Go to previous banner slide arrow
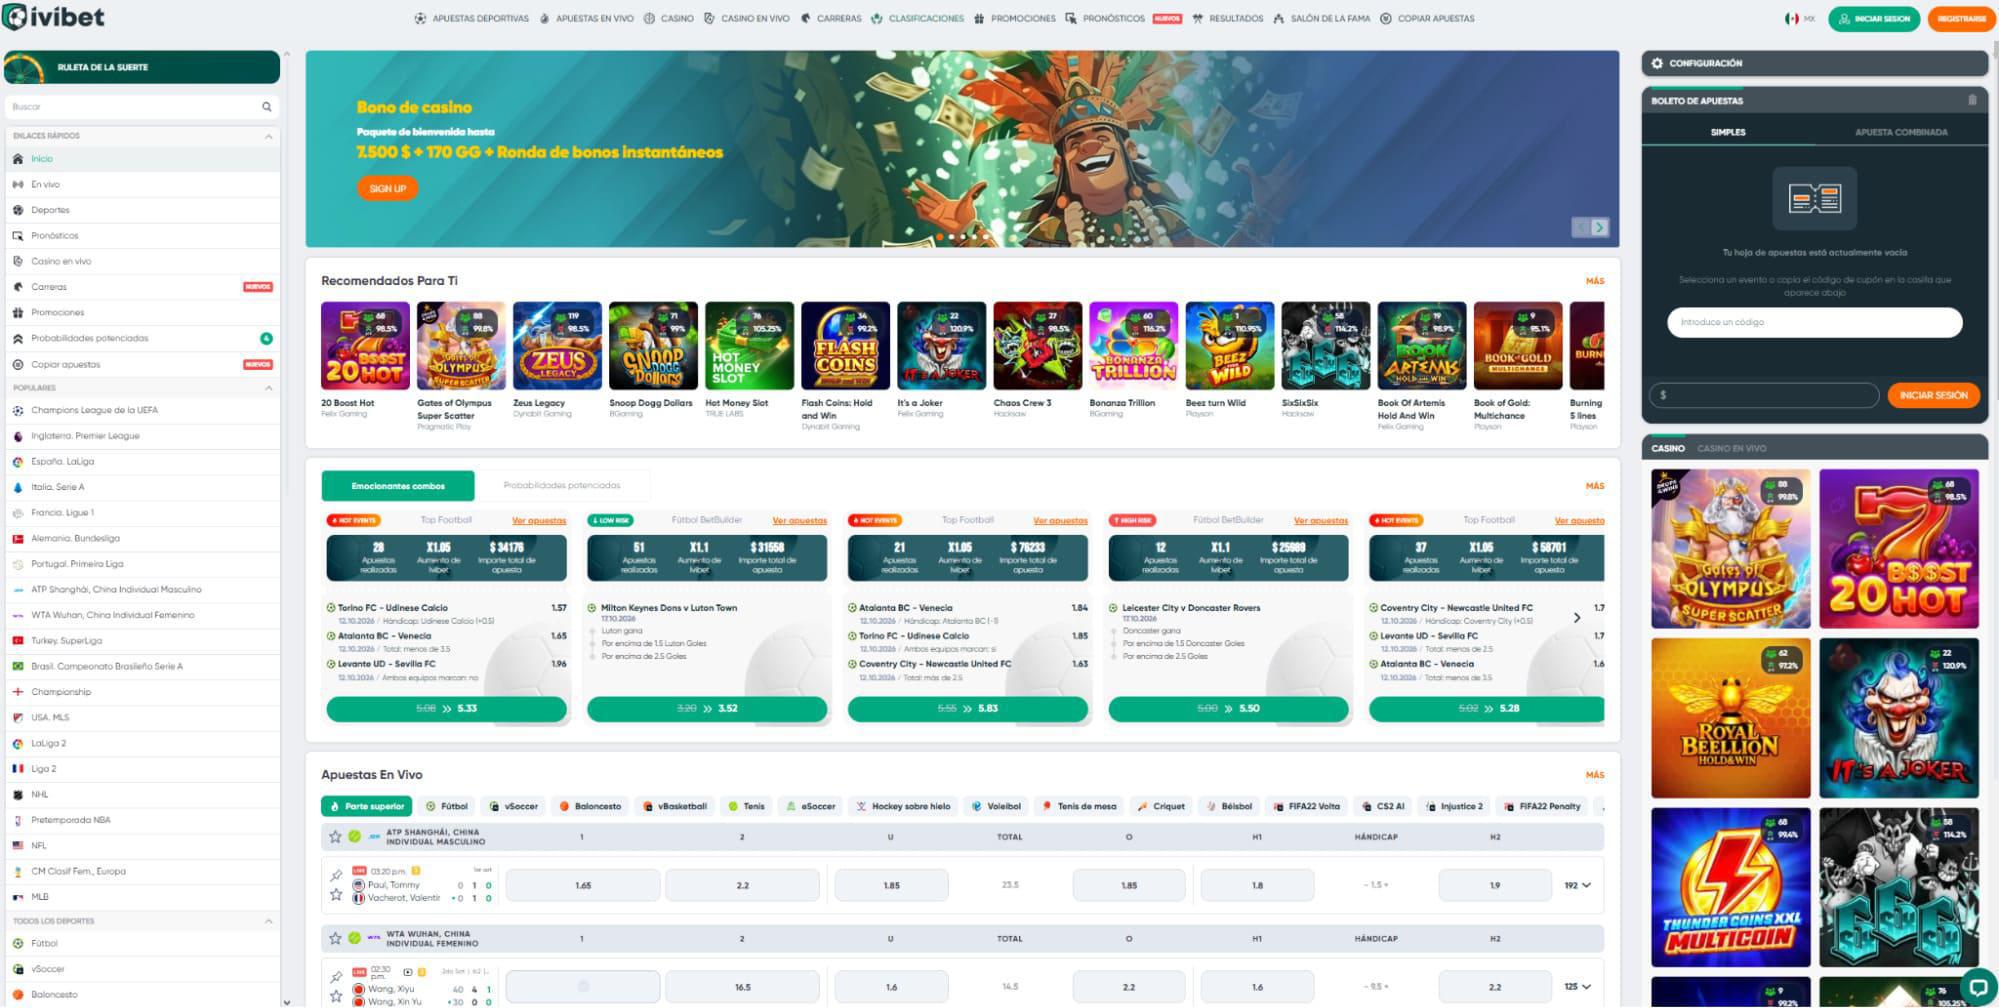Screen dimensions: 1999x1008 (x=1581, y=227)
